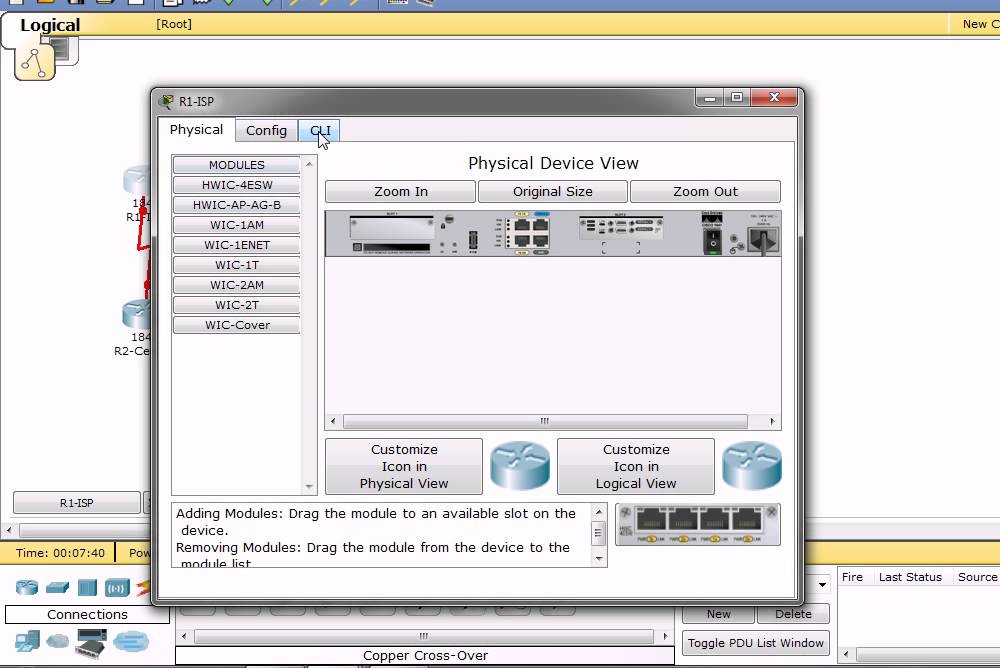Click Customize Icon in Physical View
Image resolution: width=1000 pixels, height=668 pixels.
pyautogui.click(x=404, y=466)
